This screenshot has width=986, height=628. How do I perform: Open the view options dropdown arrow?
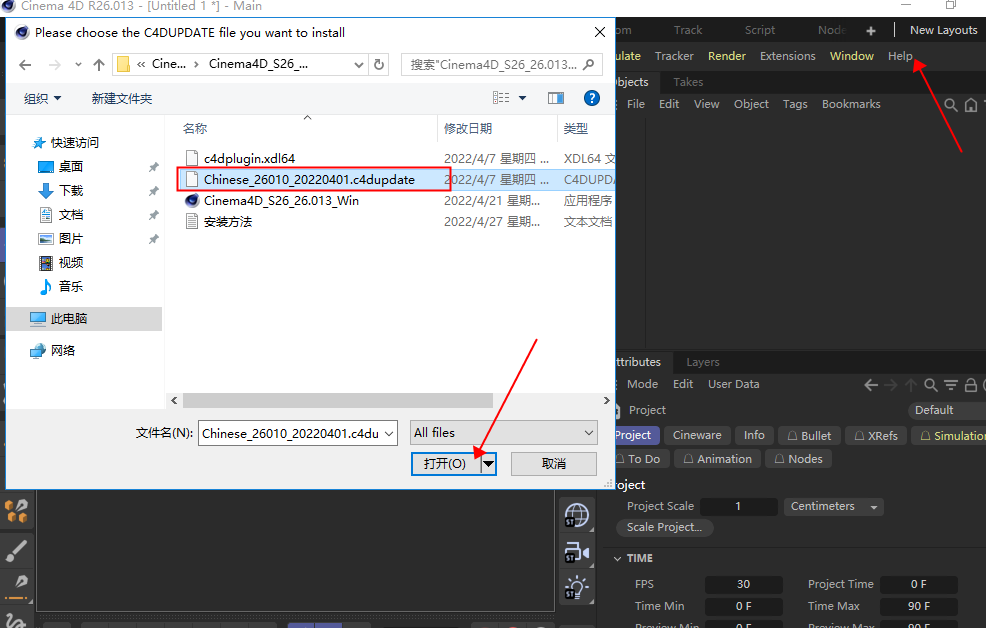tap(522, 98)
